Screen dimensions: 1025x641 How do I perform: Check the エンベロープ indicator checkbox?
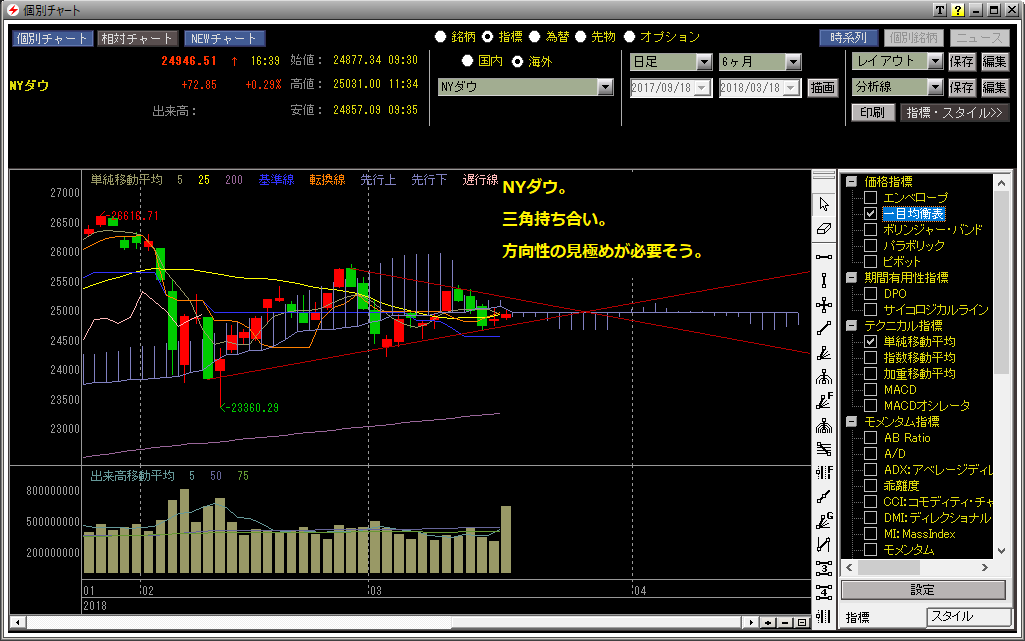pyautogui.click(x=870, y=197)
